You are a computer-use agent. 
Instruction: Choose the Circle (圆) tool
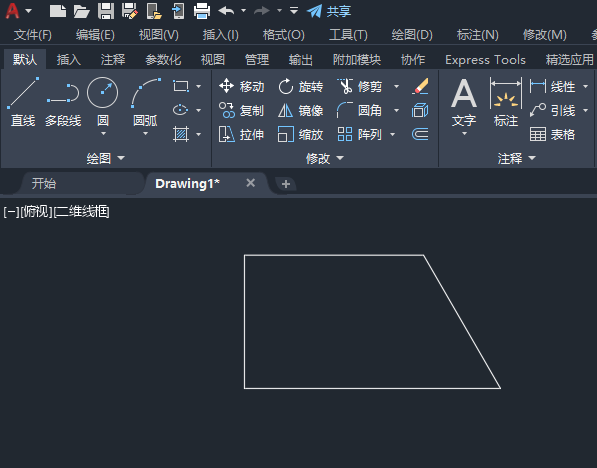[x=102, y=102]
